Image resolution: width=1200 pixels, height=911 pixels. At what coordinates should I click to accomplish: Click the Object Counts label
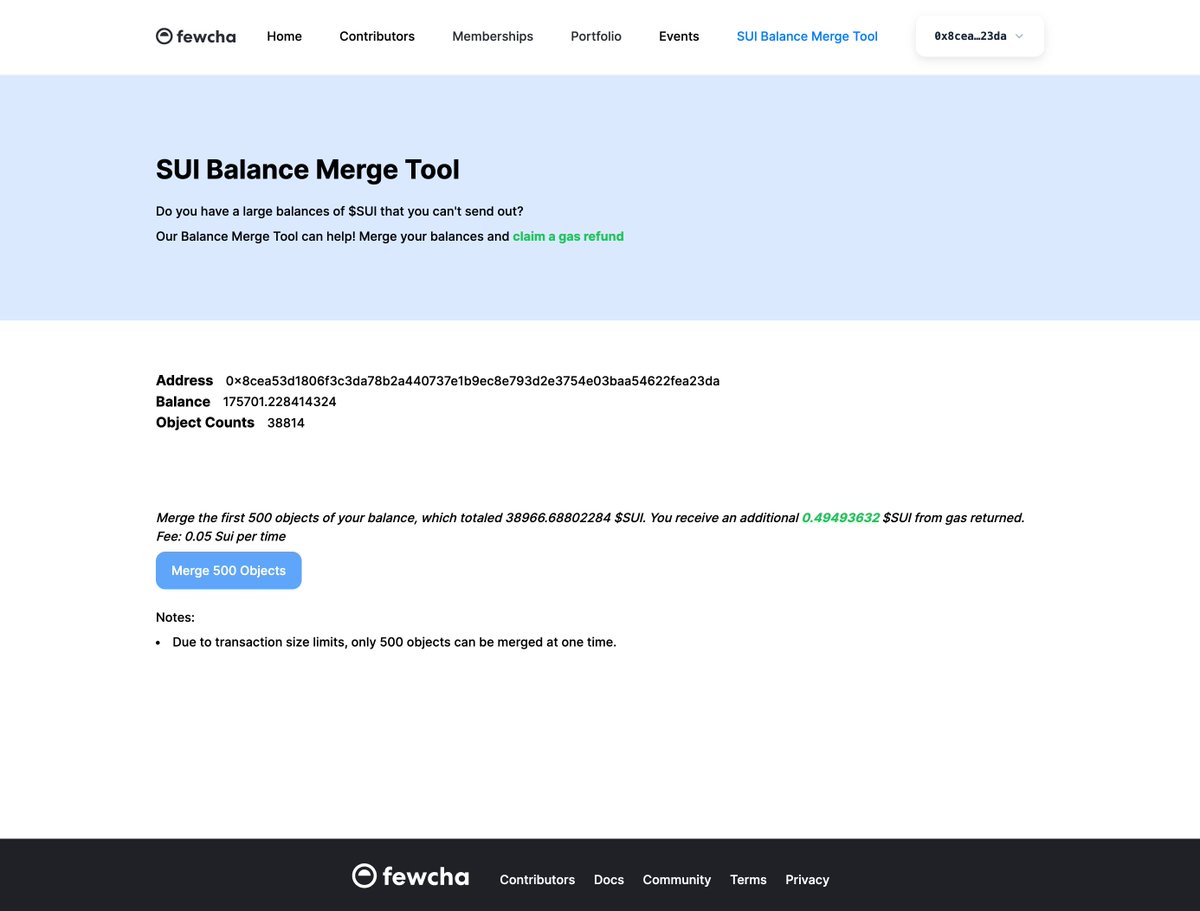click(x=205, y=423)
